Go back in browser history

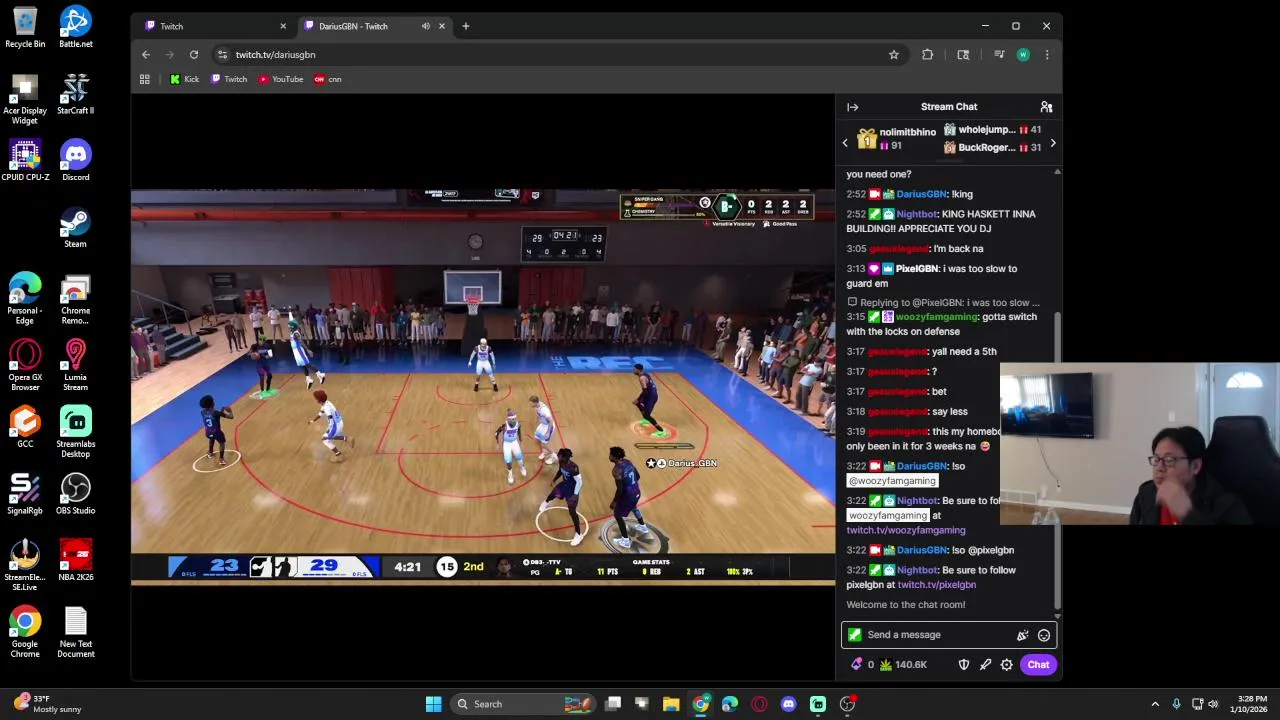146,55
